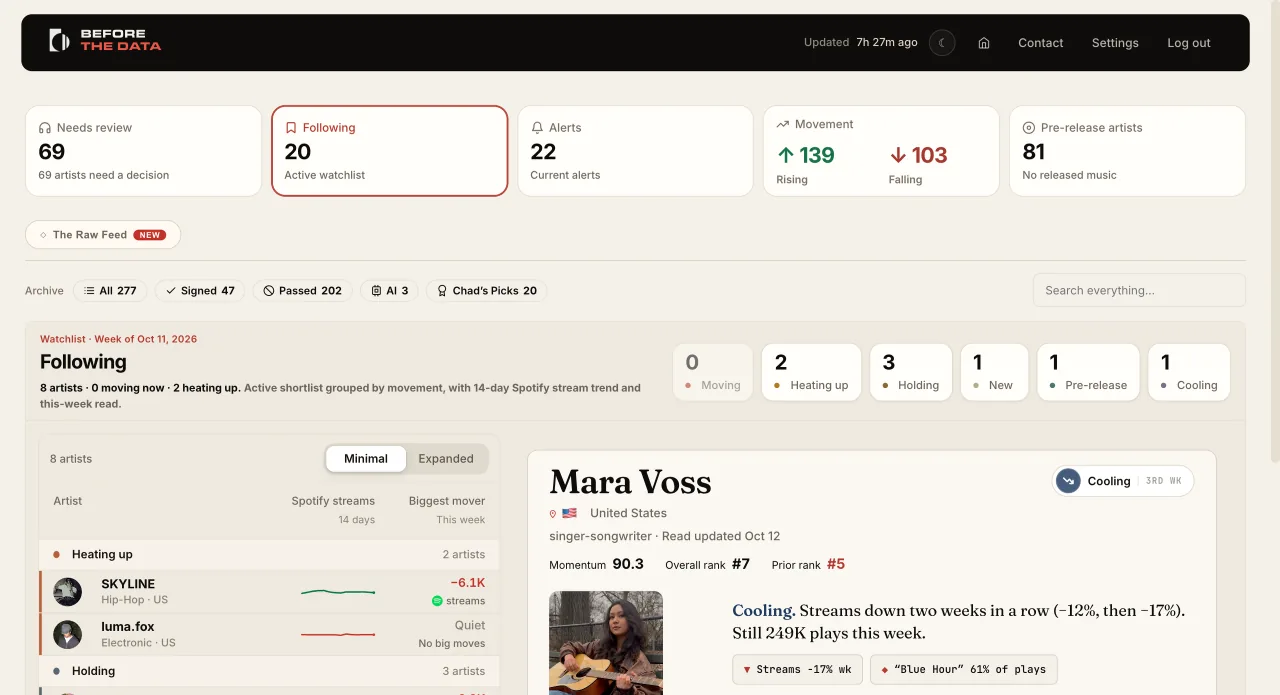
Task: Click the "Blue Hour" 61% of plays tag
Action: pyautogui.click(x=964, y=670)
